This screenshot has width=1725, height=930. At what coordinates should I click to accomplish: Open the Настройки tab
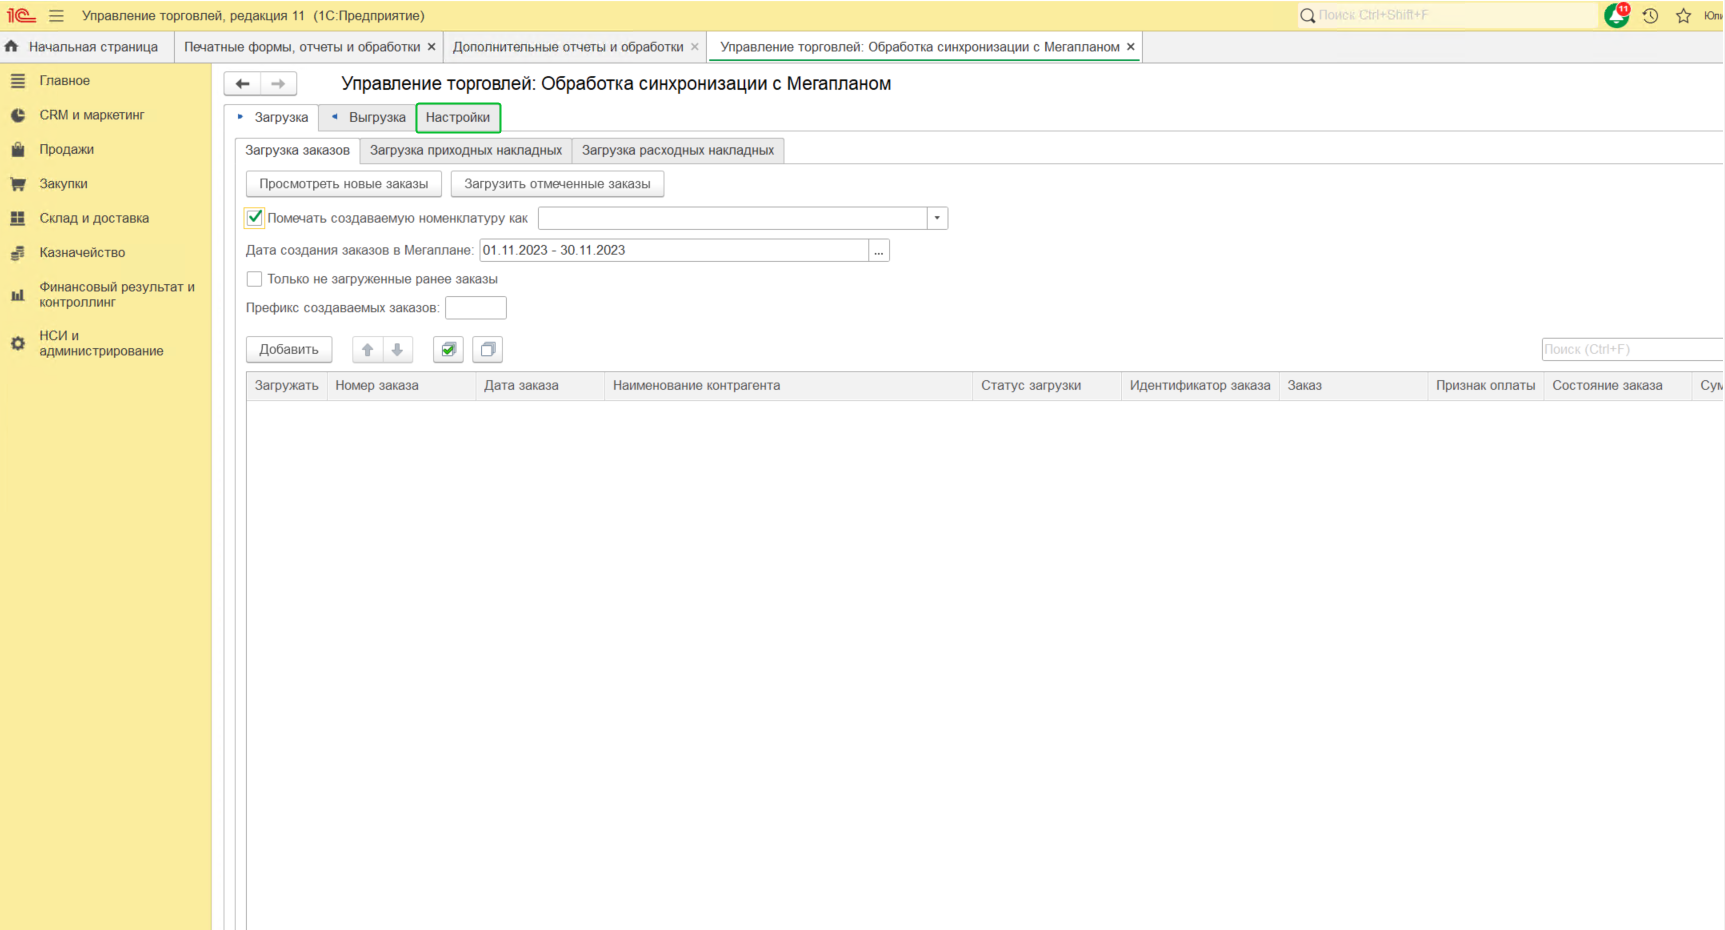458,118
